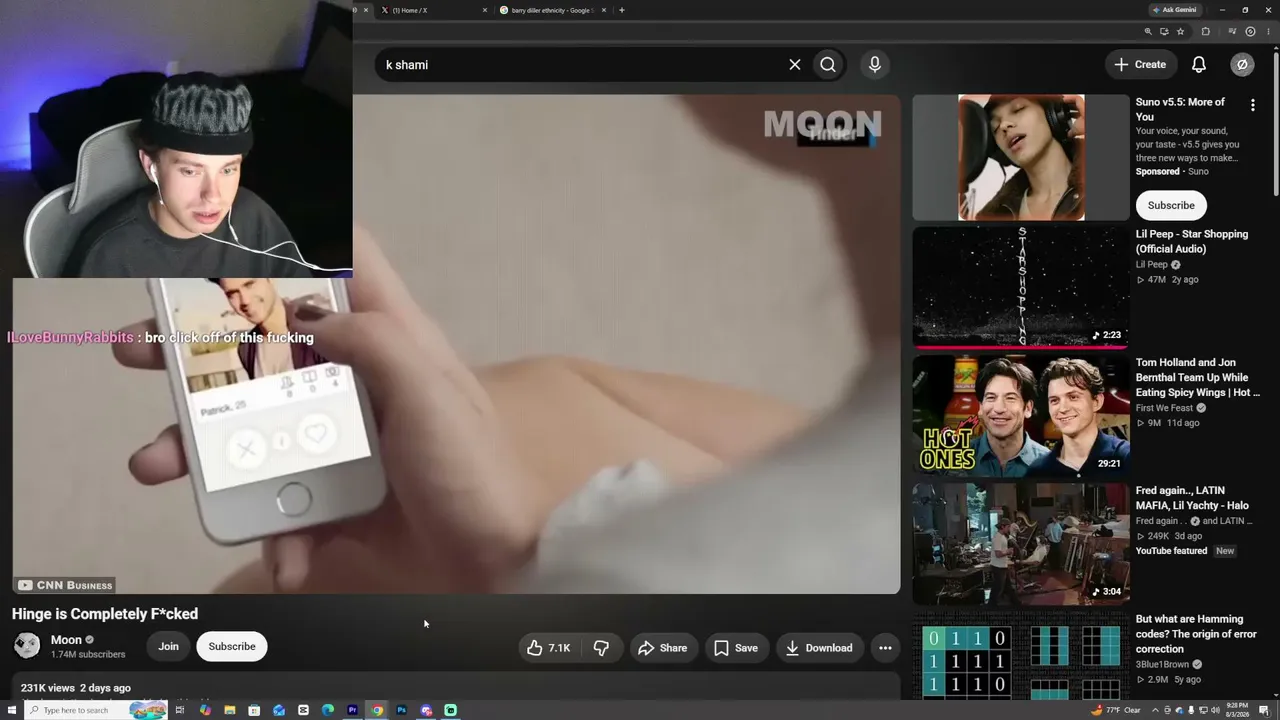This screenshot has width=1280, height=720.
Task: Like the video with 7.1K likes
Action: point(549,648)
